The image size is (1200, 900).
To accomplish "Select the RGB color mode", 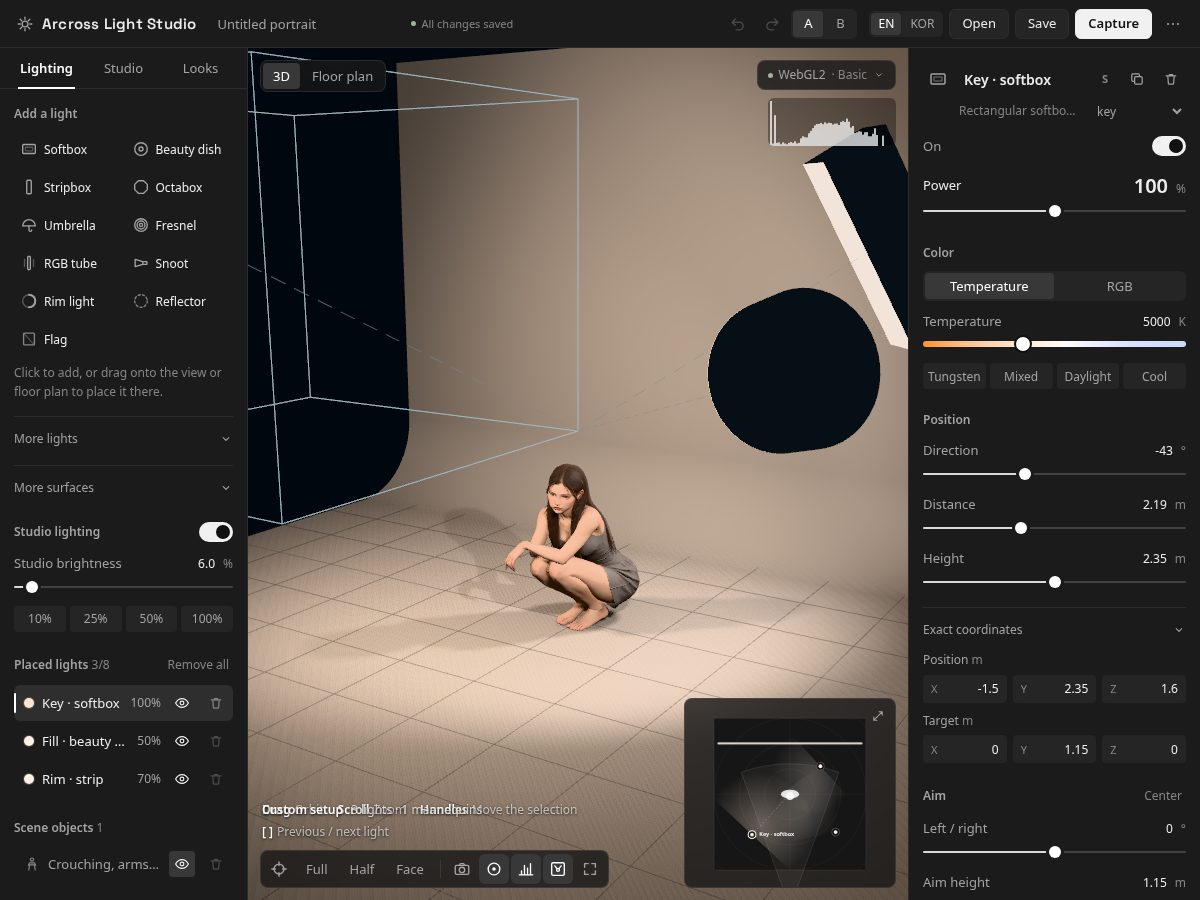I will [x=1119, y=286].
